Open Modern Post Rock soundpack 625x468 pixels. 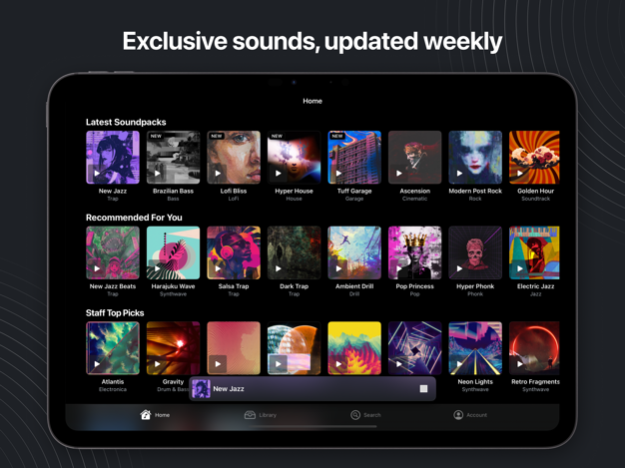click(475, 157)
